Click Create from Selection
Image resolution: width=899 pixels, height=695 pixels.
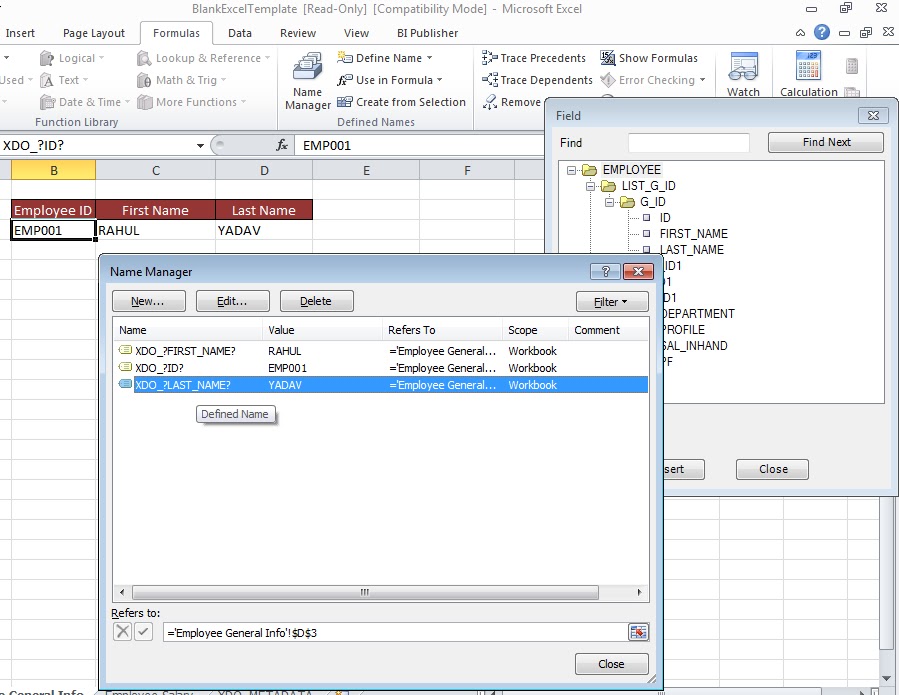click(401, 102)
